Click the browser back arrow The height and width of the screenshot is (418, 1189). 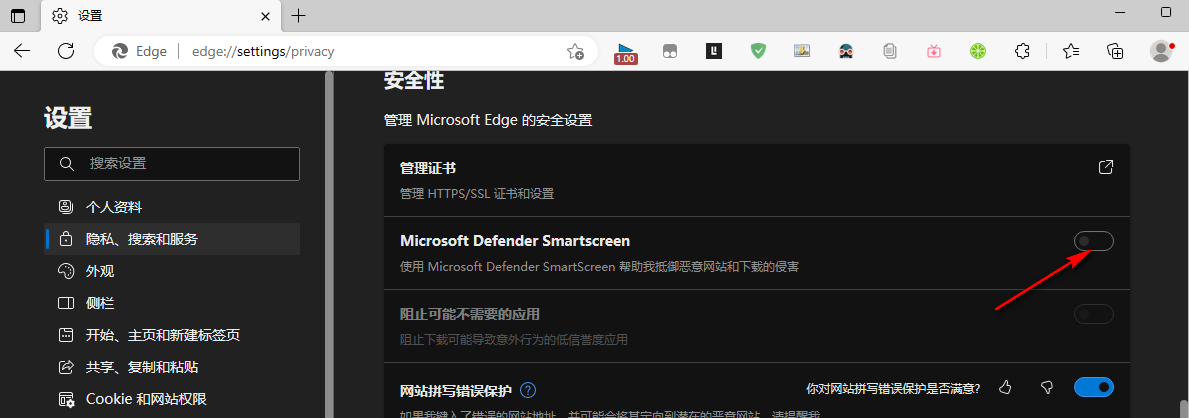click(22, 51)
